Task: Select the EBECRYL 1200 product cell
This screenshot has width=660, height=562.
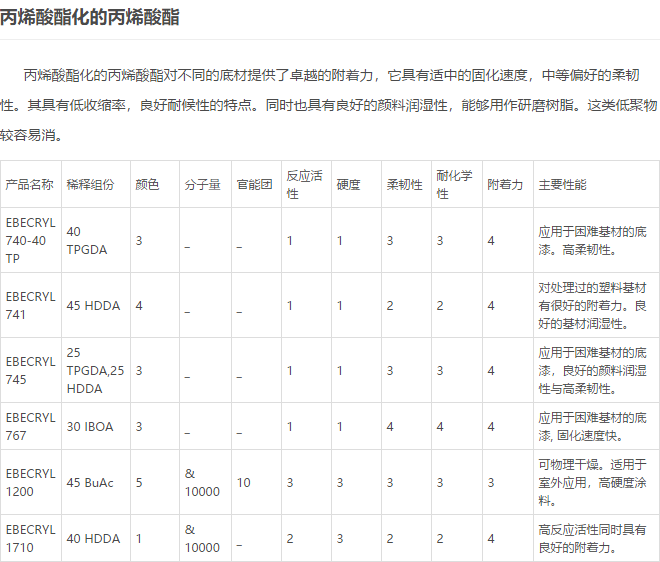Action: 30,482
